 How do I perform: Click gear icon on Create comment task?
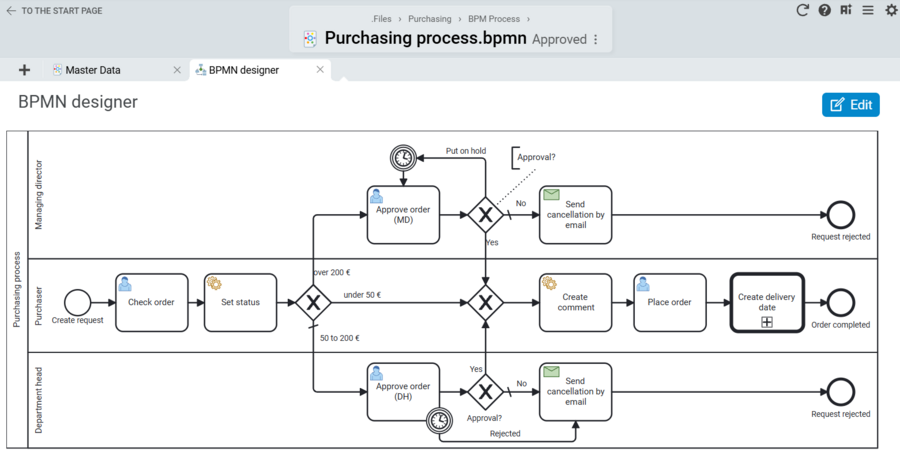(549, 283)
